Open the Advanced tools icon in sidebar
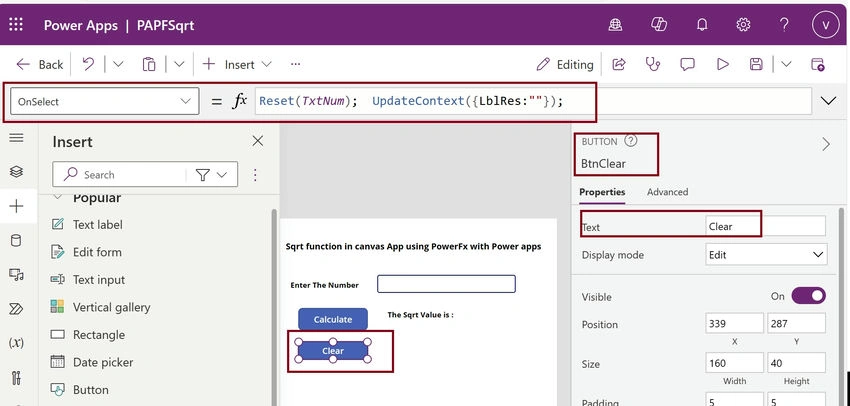 [16, 377]
